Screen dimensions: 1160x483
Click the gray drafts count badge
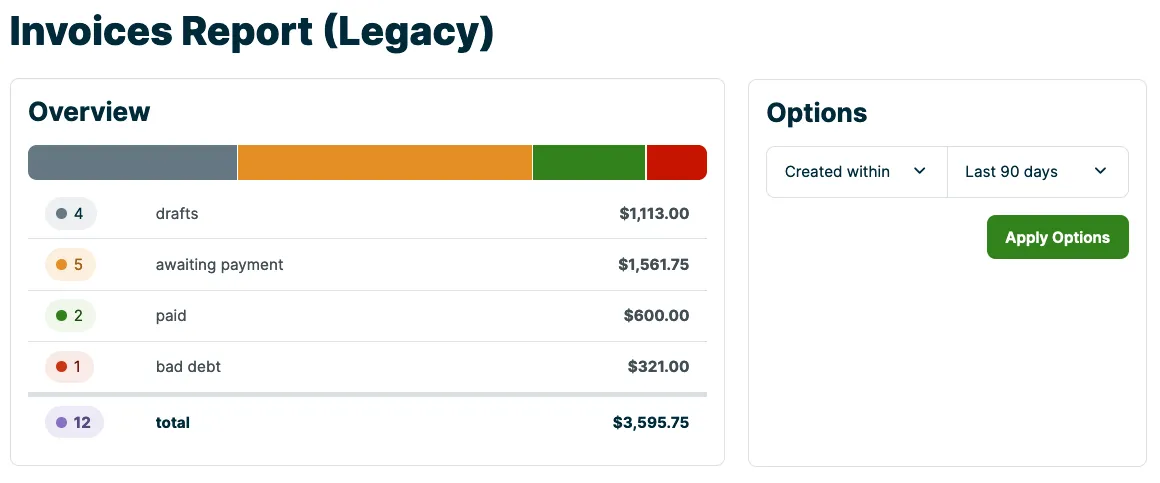[71, 214]
